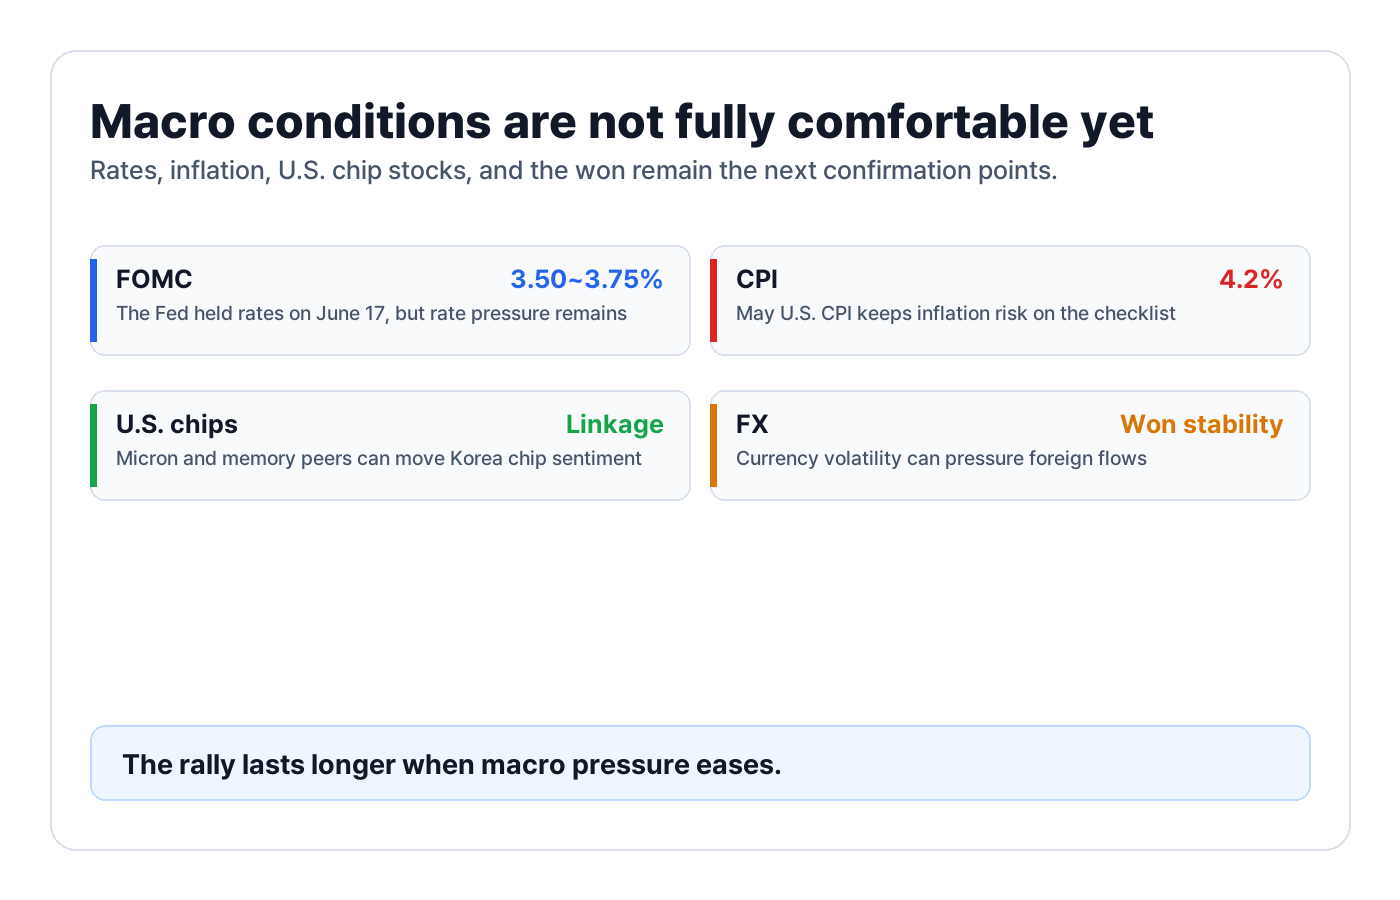Screen dimensions: 1400x900
Task: Click the U.S. chips card title
Action: 177,424
